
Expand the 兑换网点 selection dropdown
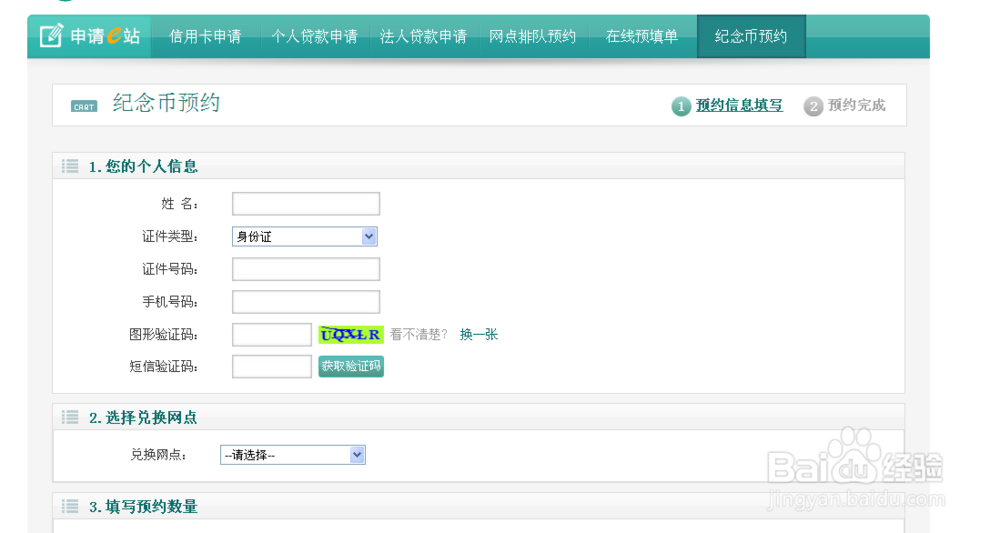293,455
